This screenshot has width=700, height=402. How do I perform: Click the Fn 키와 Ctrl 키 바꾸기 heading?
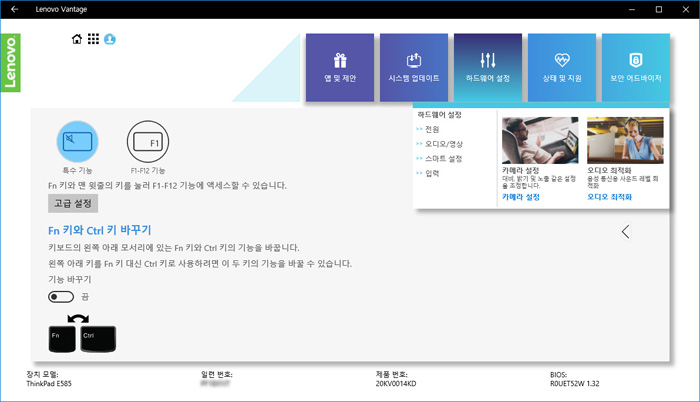pyautogui.click(x=100, y=230)
